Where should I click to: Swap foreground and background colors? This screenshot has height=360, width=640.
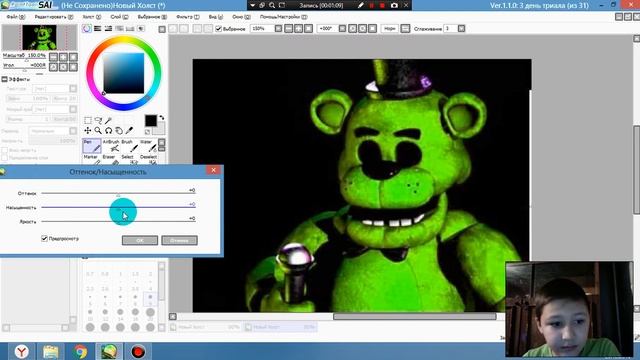pos(162,118)
